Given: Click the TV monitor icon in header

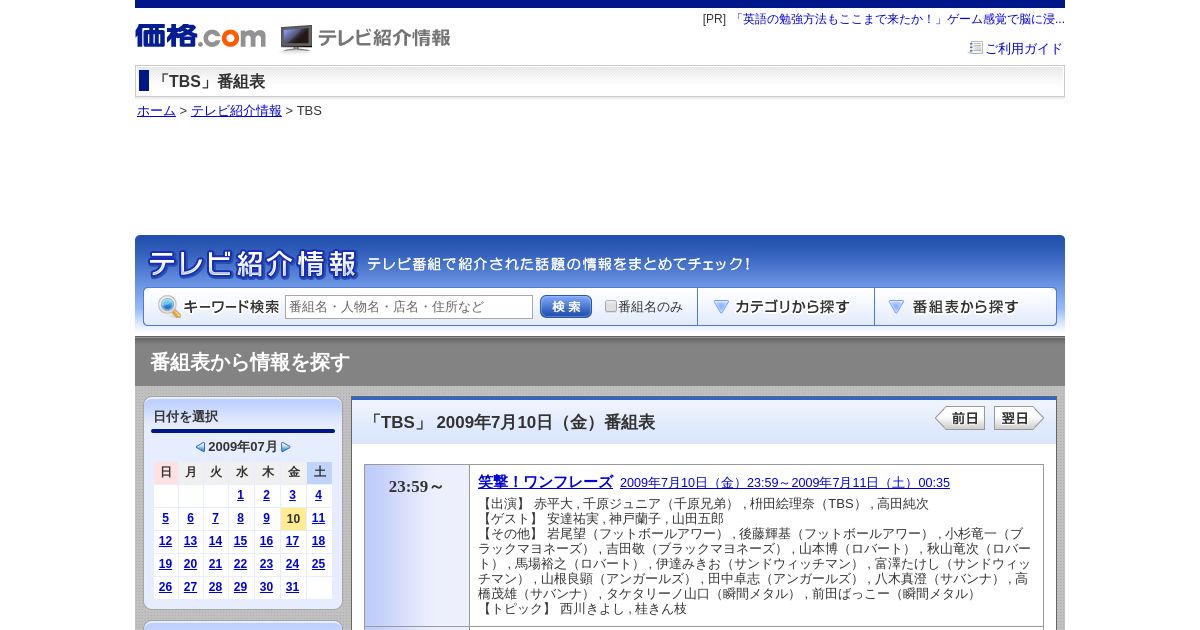Looking at the screenshot, I should pyautogui.click(x=296, y=38).
